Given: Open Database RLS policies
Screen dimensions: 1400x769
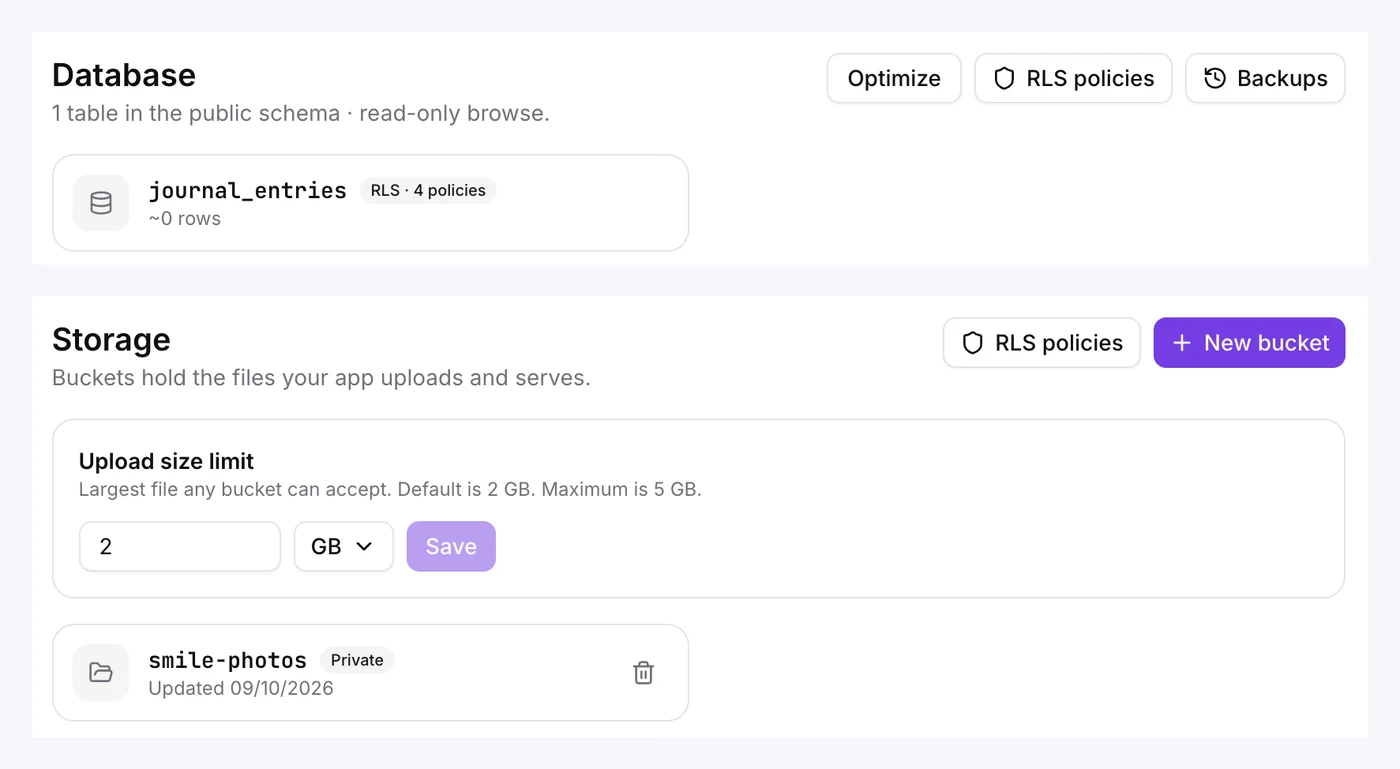Looking at the screenshot, I should pyautogui.click(x=1073, y=78).
